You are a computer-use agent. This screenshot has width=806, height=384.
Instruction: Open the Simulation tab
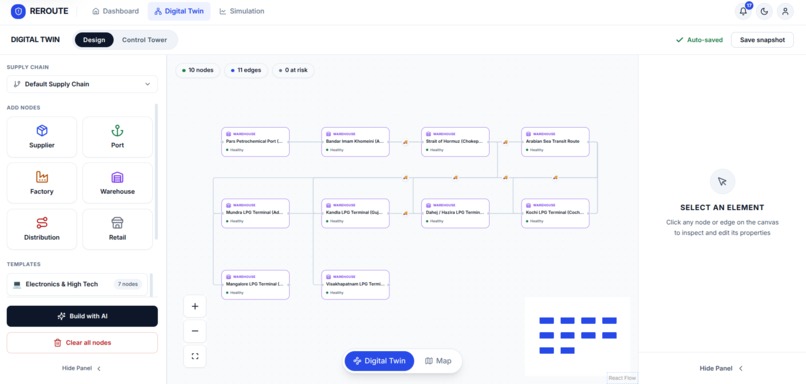coord(242,11)
